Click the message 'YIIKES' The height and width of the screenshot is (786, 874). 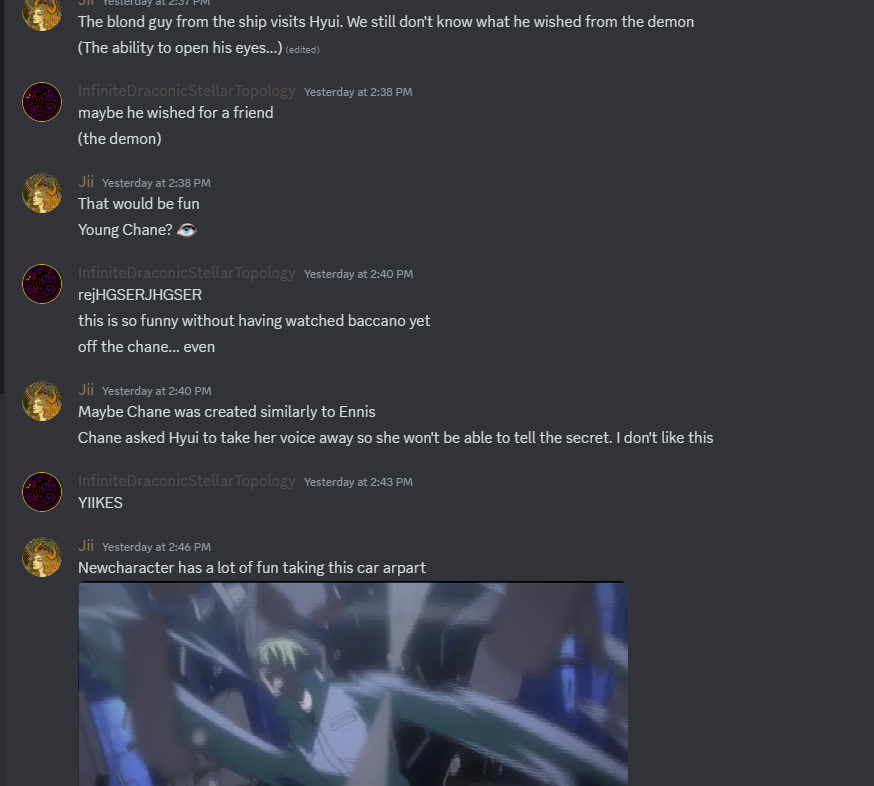coord(100,503)
